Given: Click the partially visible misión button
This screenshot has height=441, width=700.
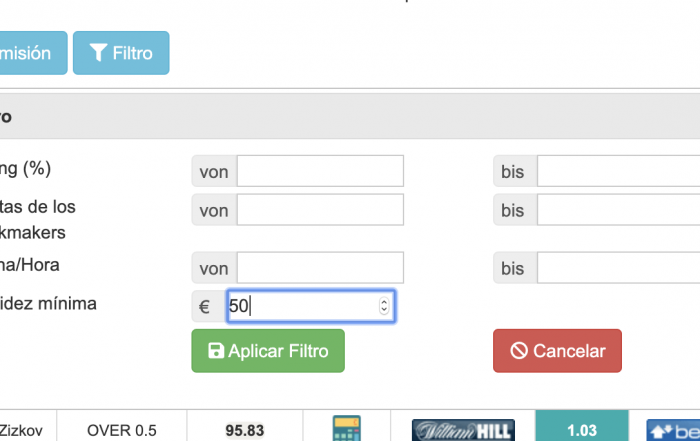Looking at the screenshot, I should pyautogui.click(x=33, y=53).
